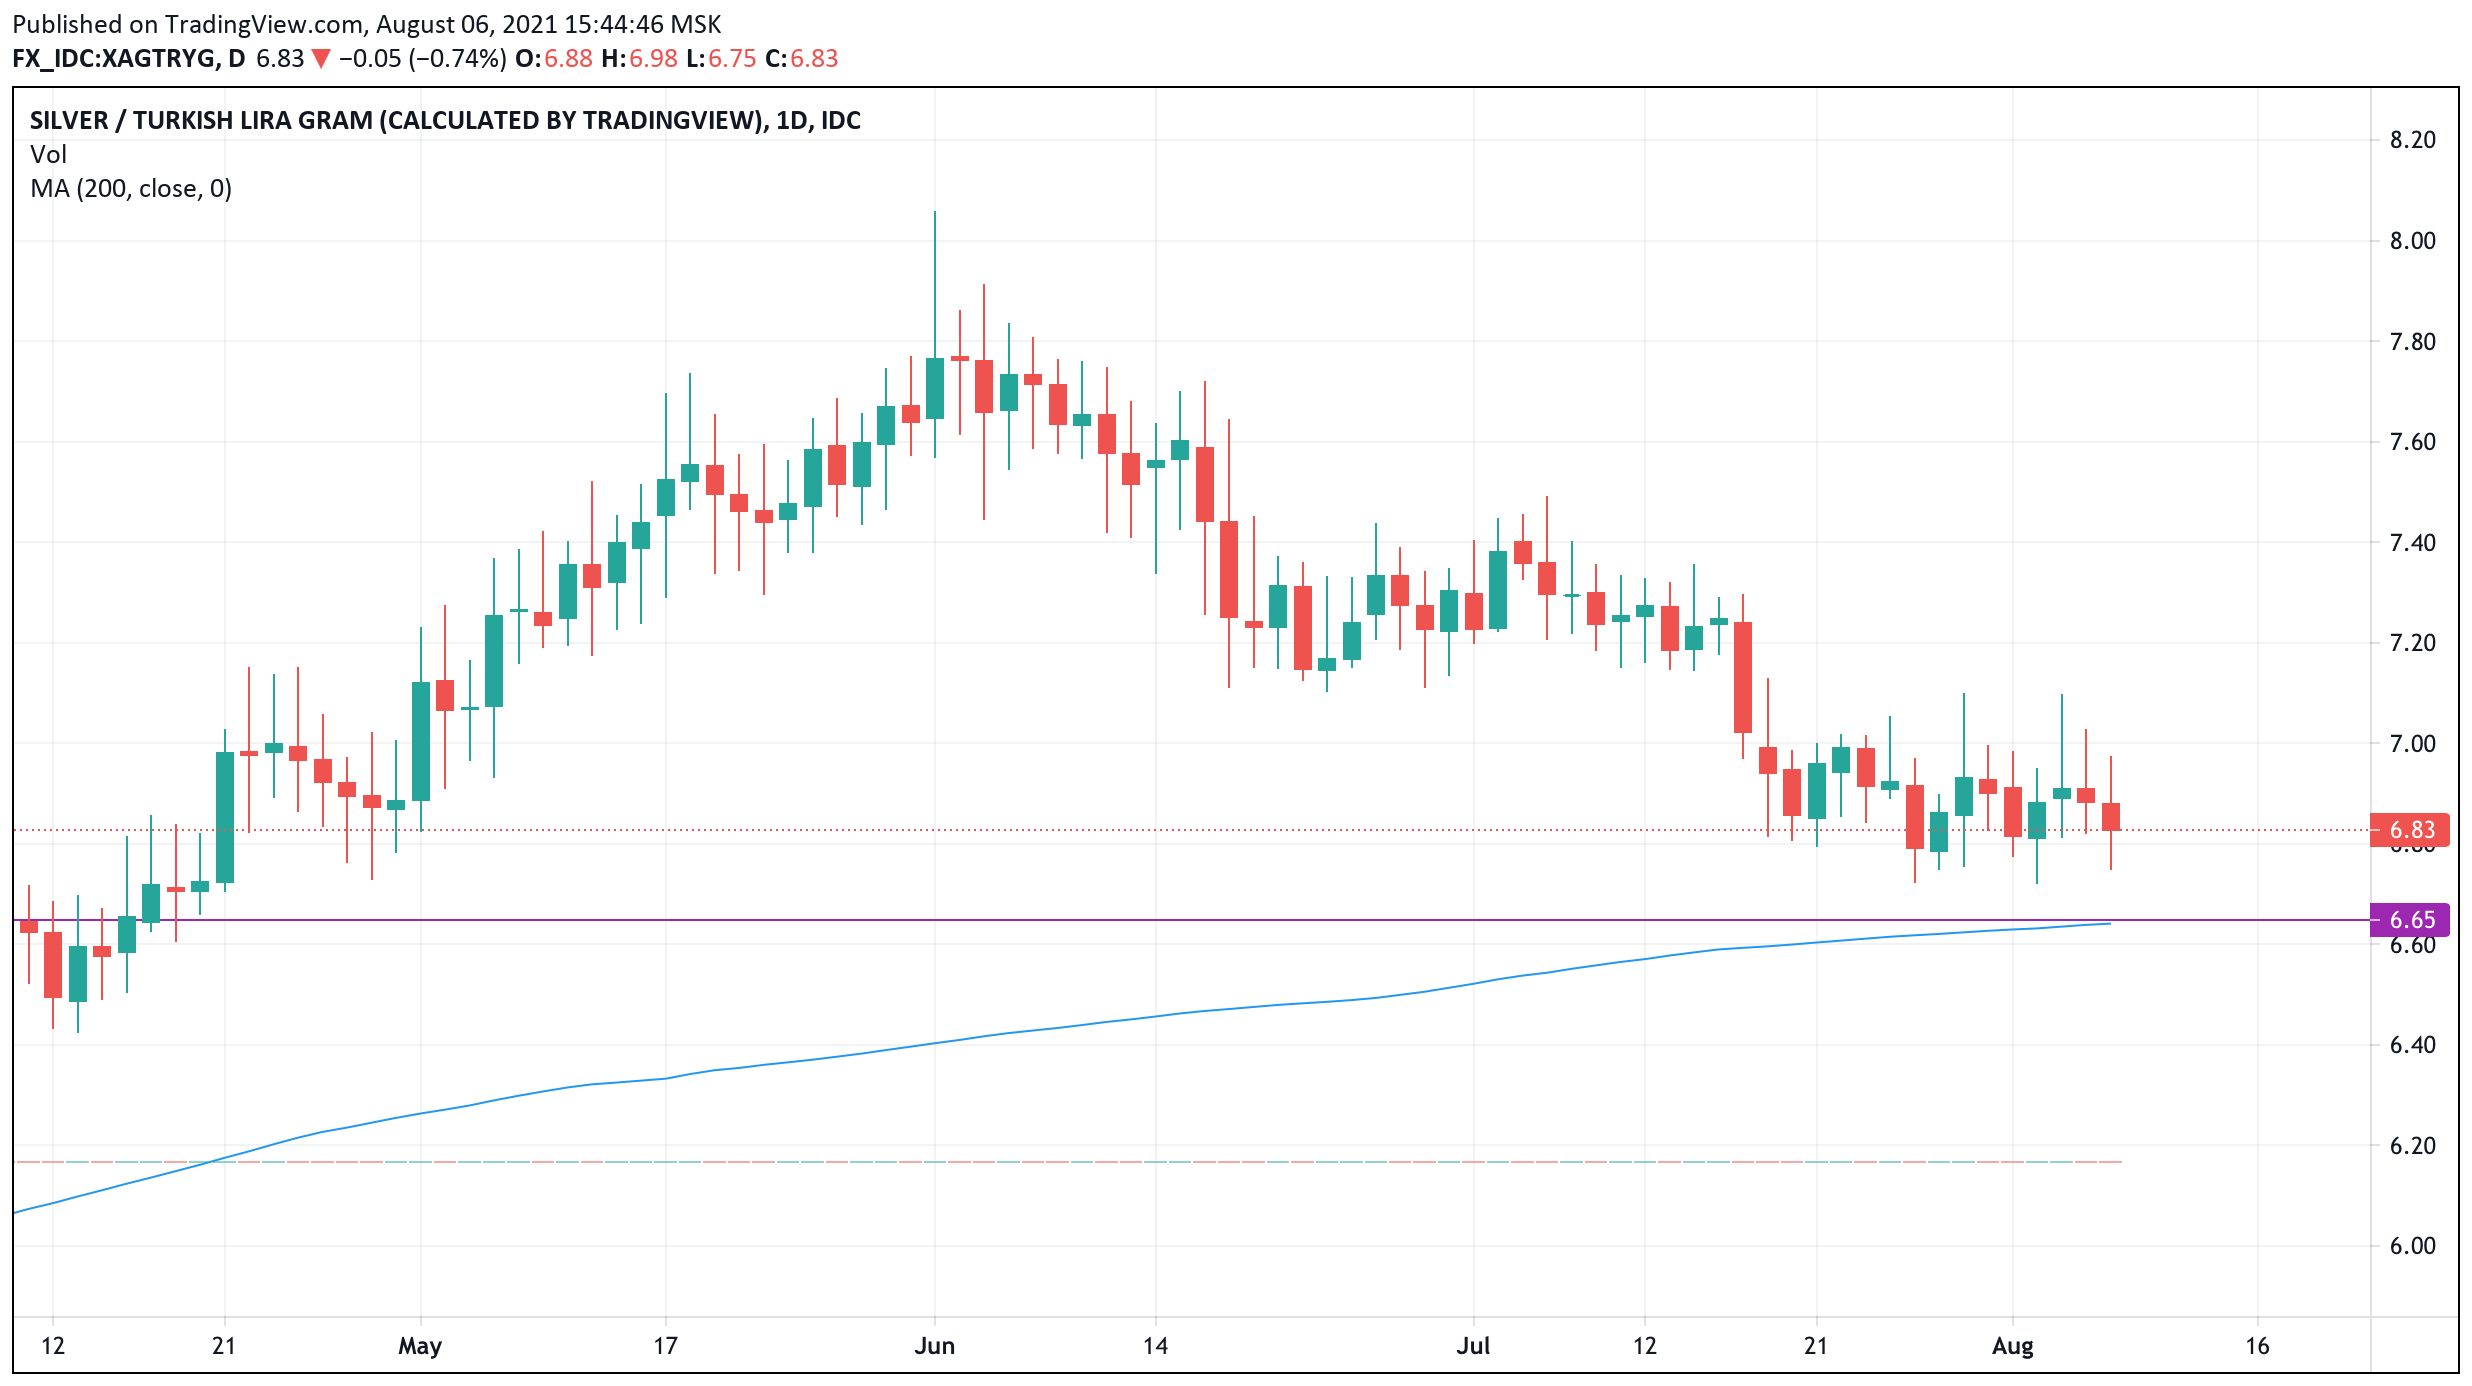Click the MA (200, close, 0) indicator label
2472x1386 pixels.
click(131, 188)
